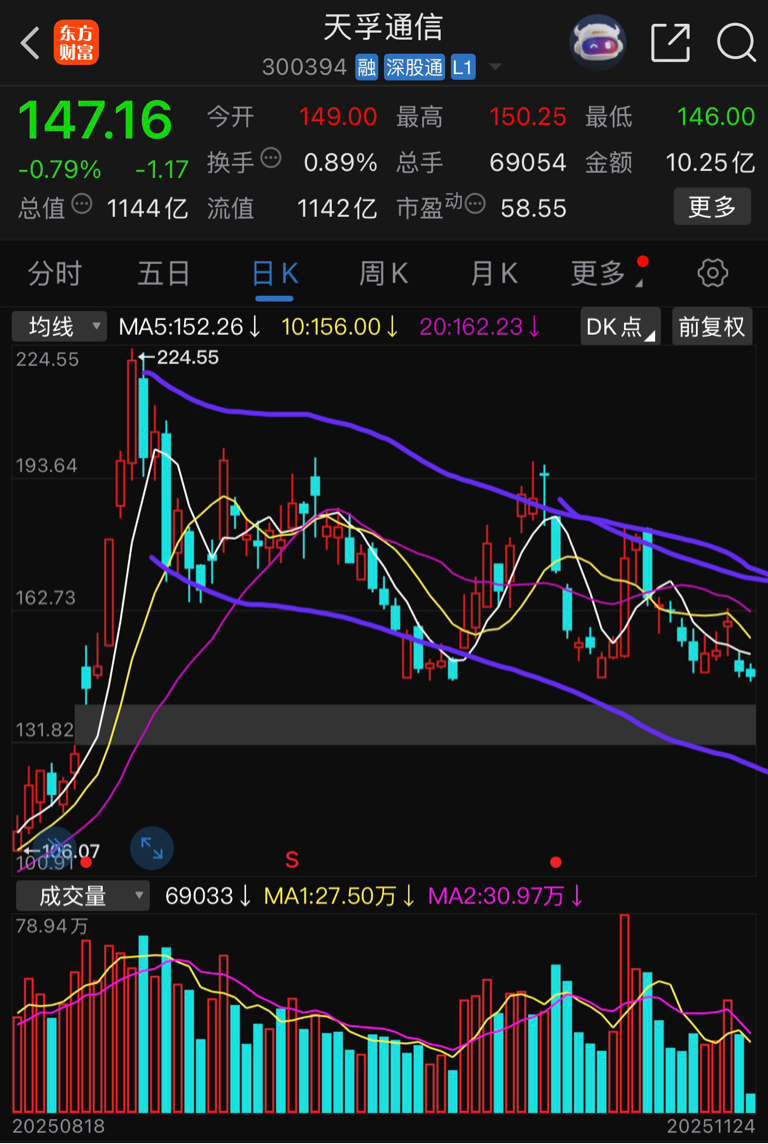Image resolution: width=768 pixels, height=1144 pixels.
Task: Tap stock code 300394
Action: (305, 68)
